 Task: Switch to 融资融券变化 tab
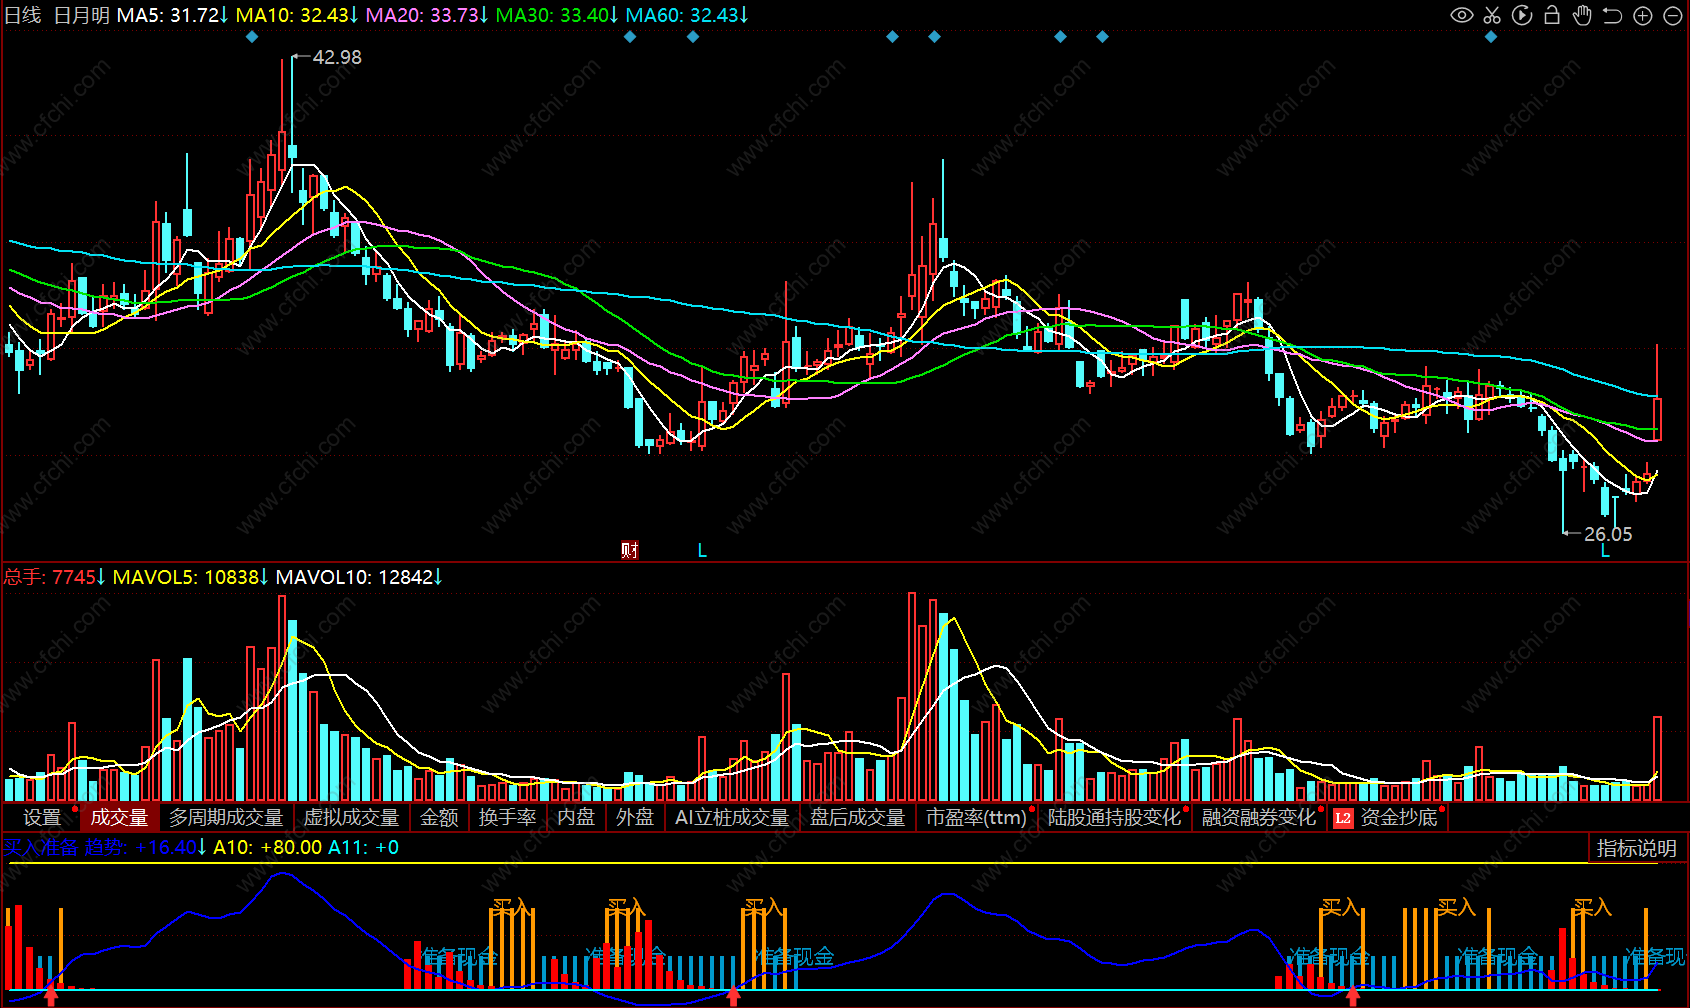(x=1259, y=818)
